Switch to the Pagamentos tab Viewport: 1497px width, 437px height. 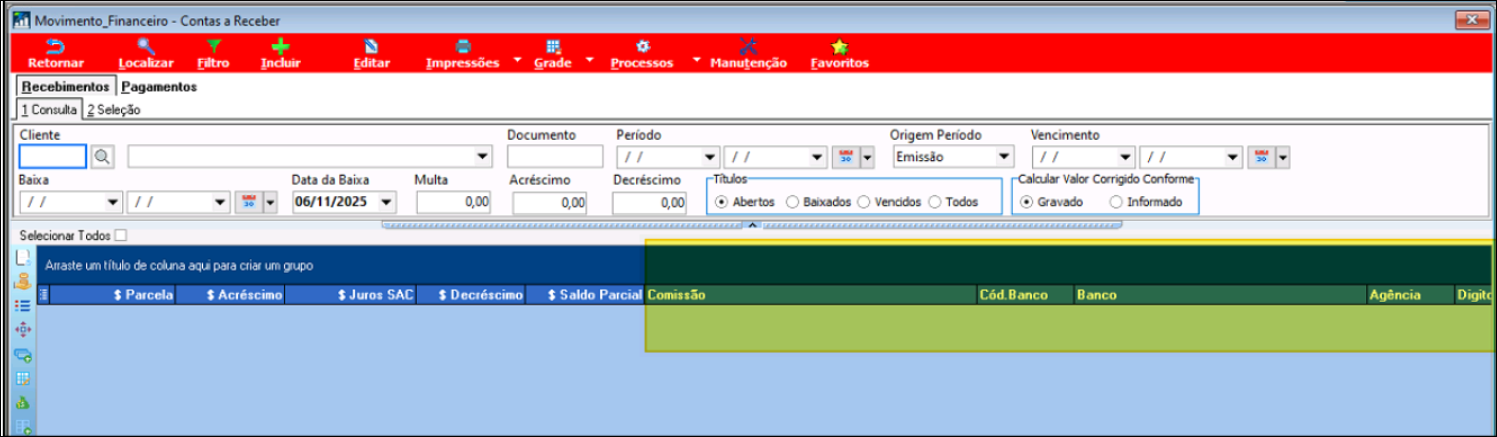click(x=159, y=87)
